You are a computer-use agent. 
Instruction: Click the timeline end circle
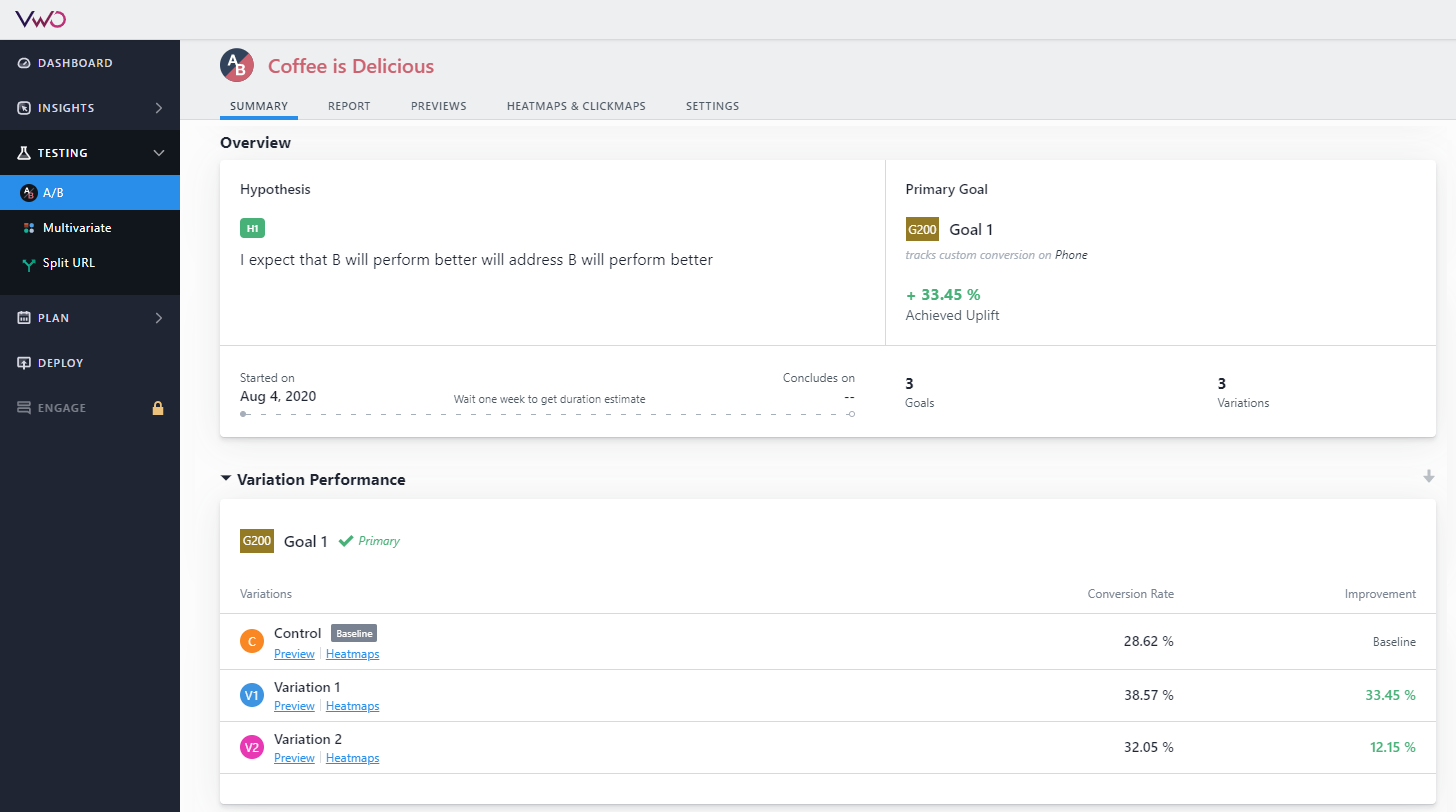pos(851,414)
